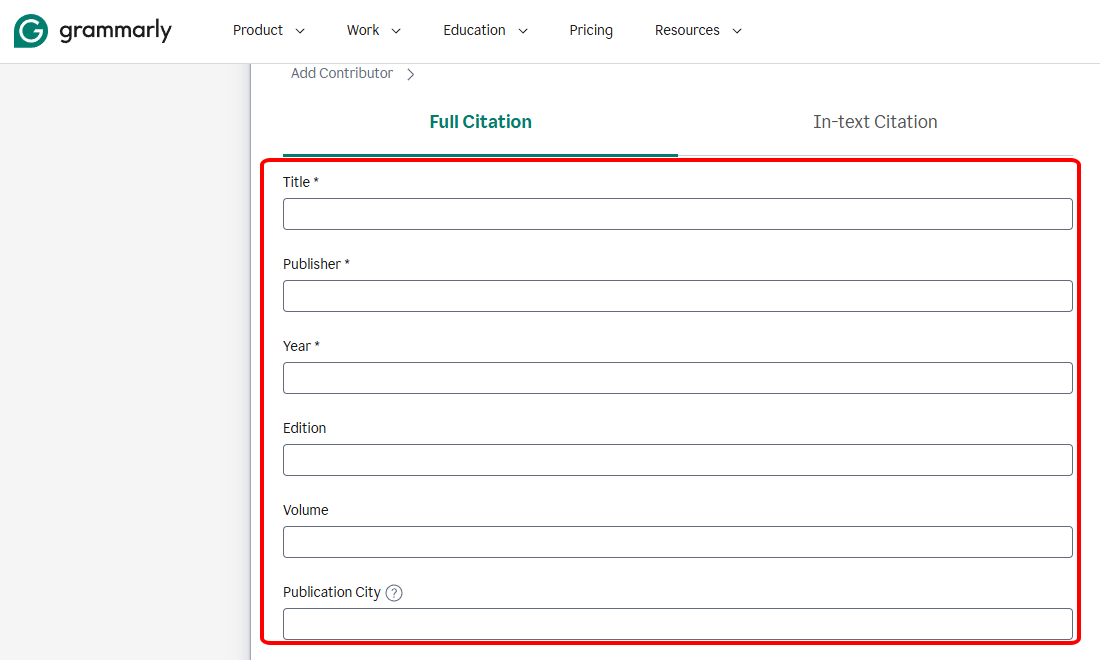Image resolution: width=1100 pixels, height=660 pixels.
Task: Open the Product dropdown menu
Action: [x=269, y=30]
